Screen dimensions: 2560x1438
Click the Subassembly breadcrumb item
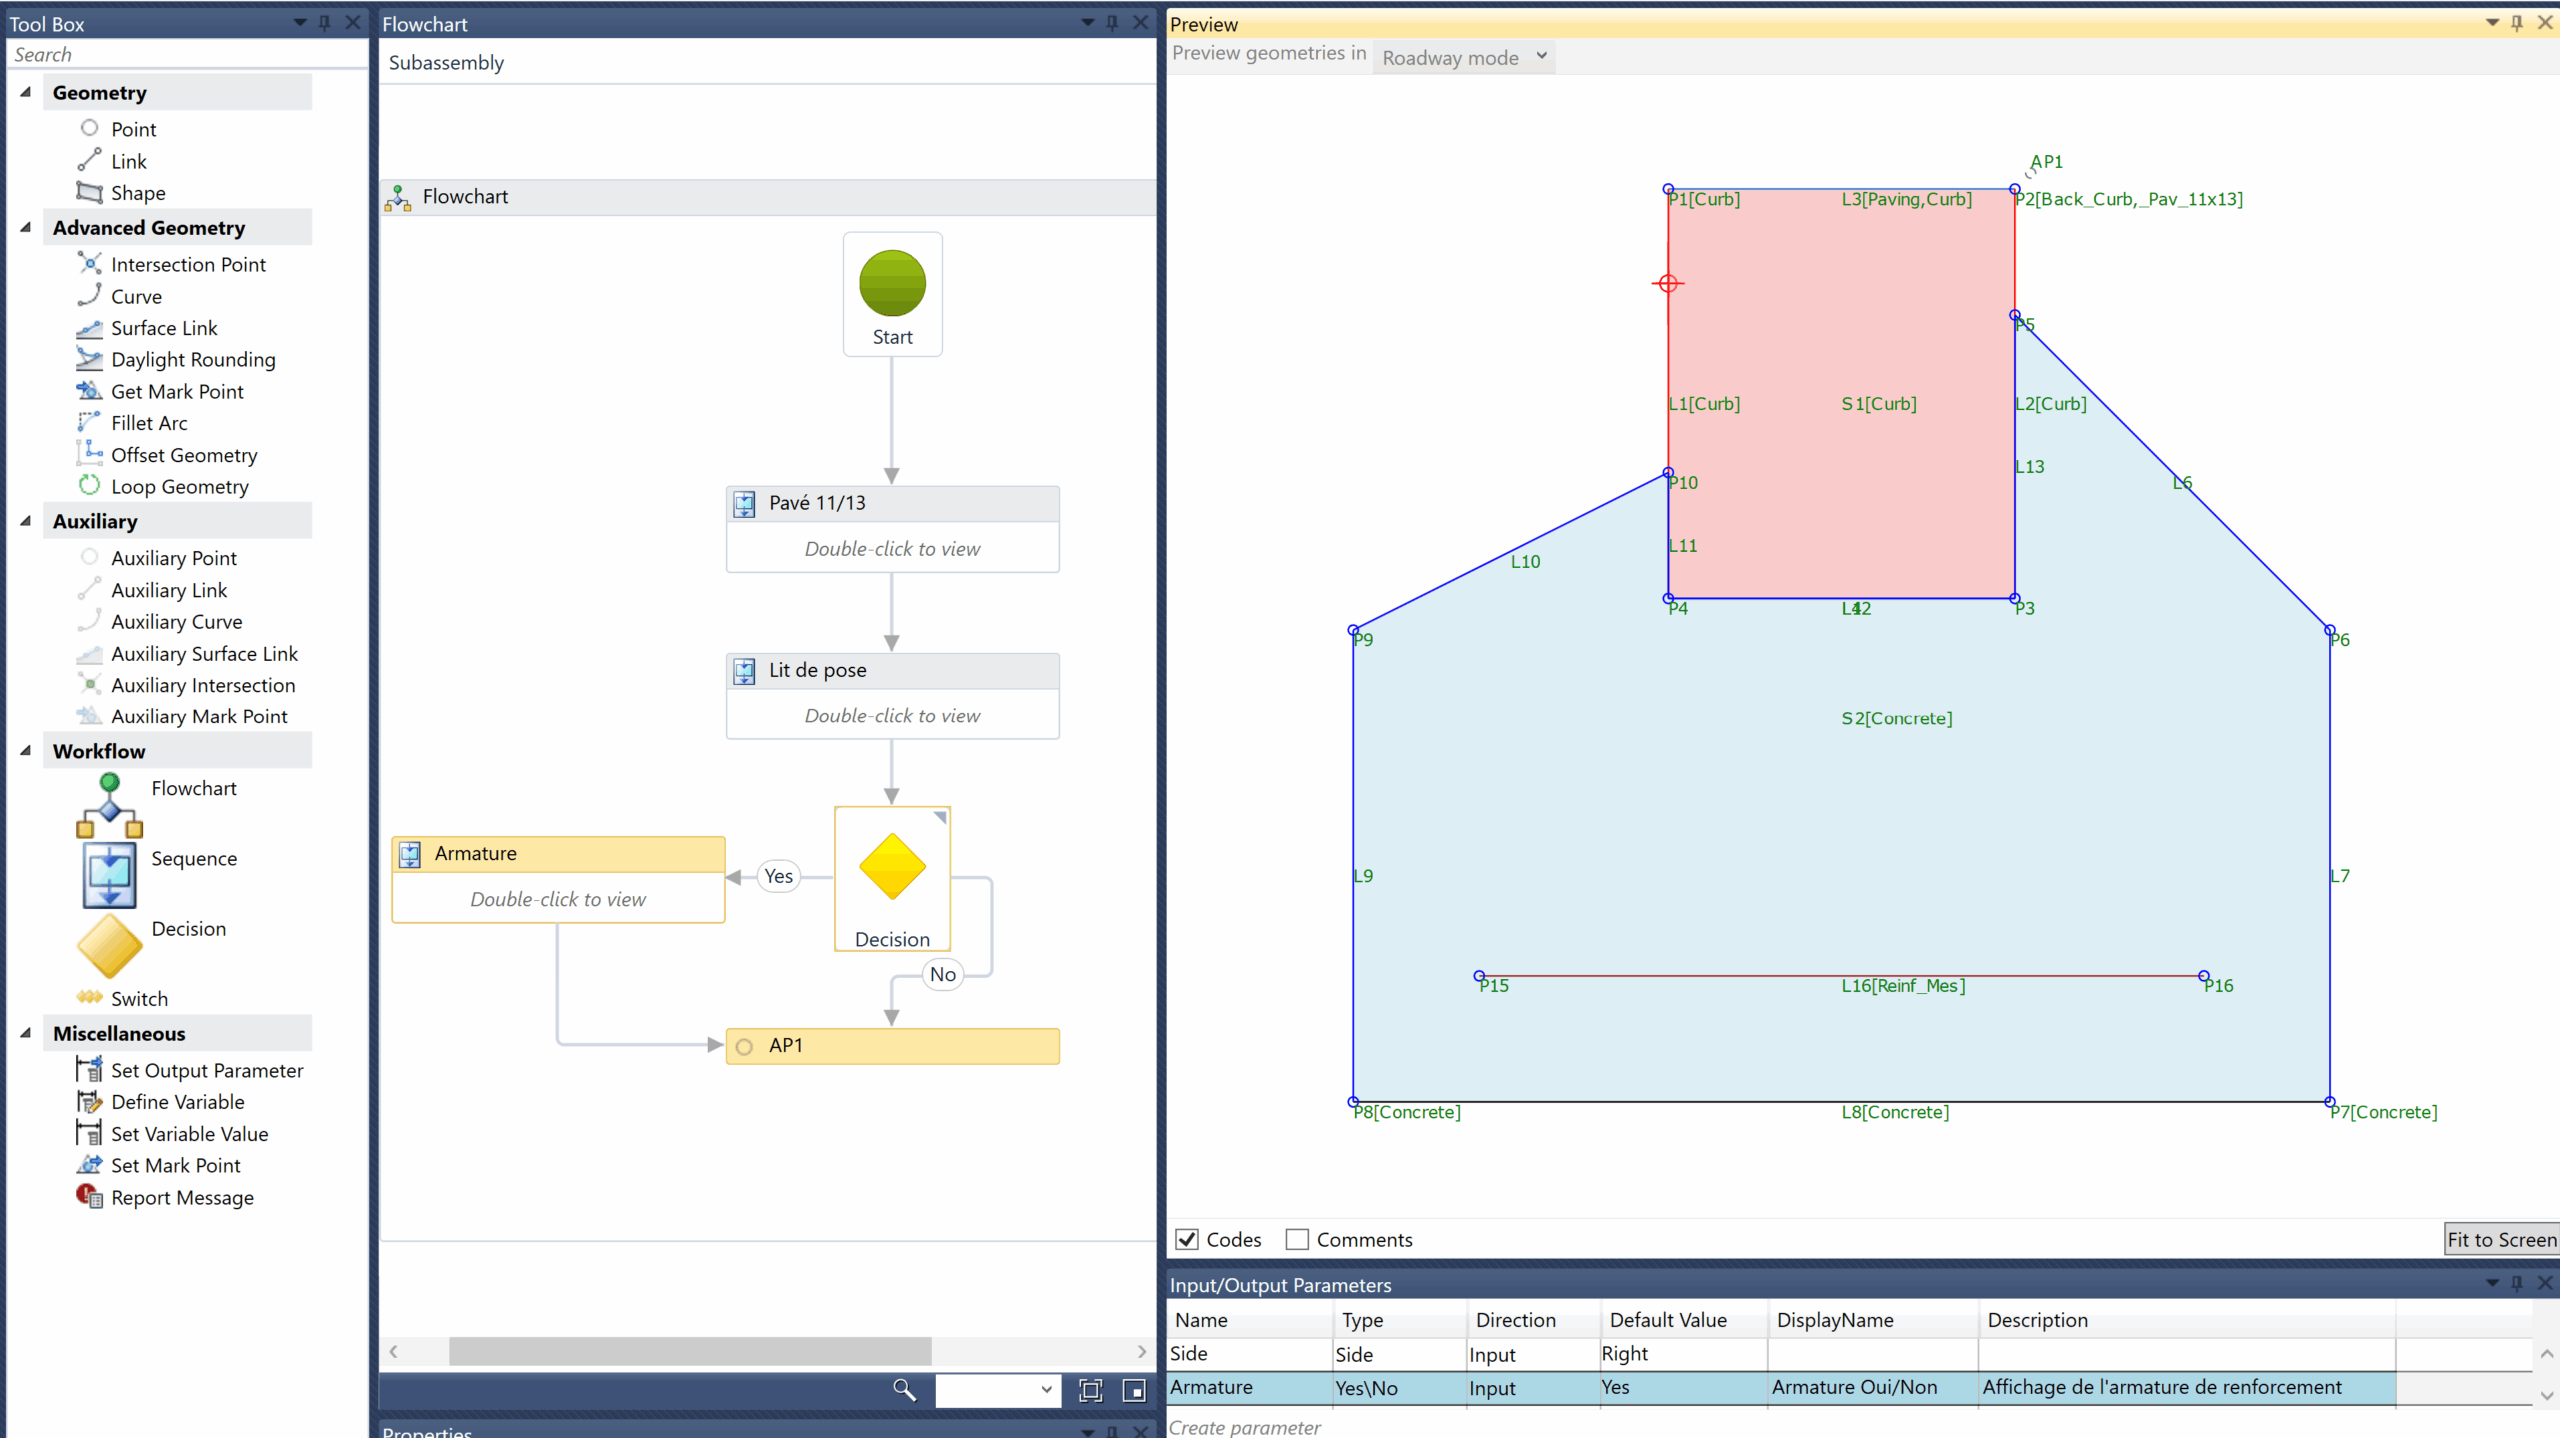tap(446, 63)
